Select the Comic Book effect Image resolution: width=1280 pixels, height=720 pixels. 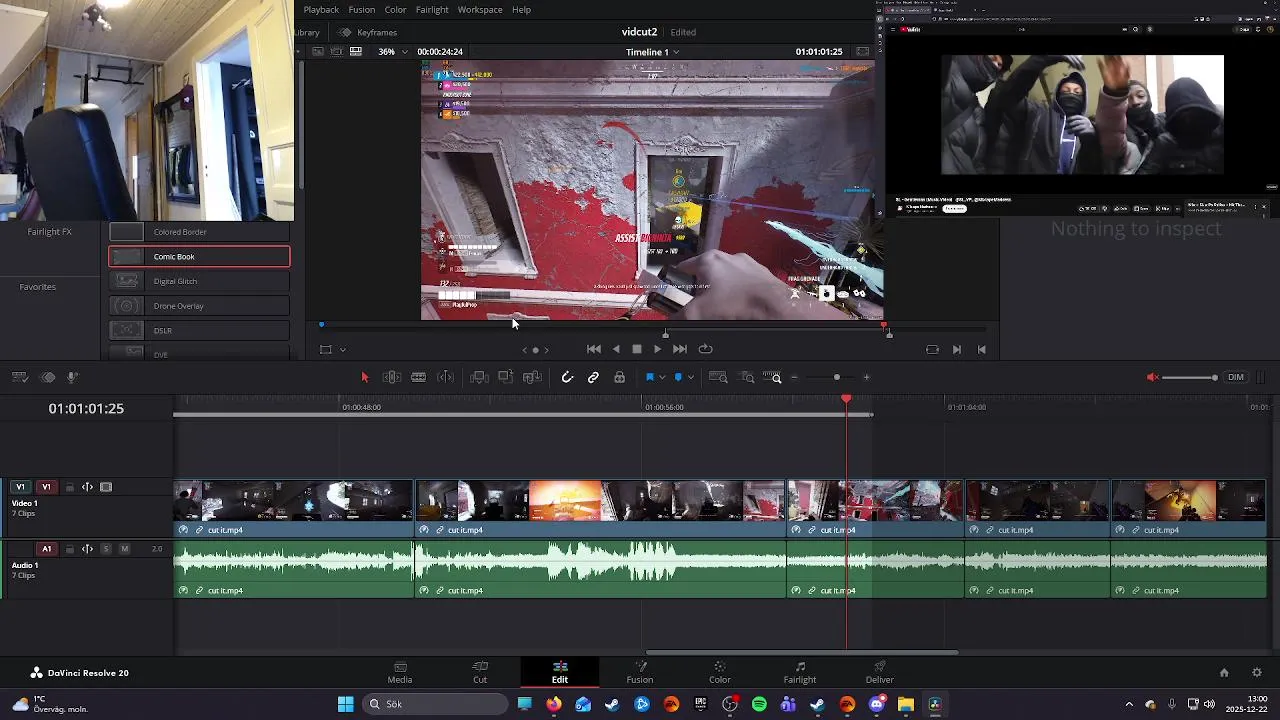pyautogui.click(x=199, y=257)
